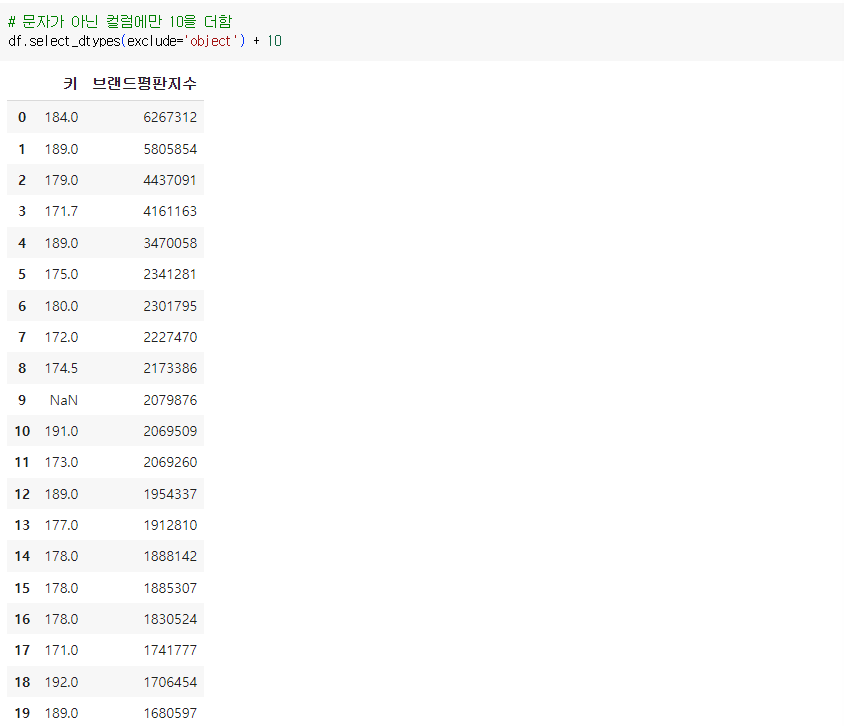844x726 pixels.
Task: Click cell 177.0 in row 13
Action: 61,525
